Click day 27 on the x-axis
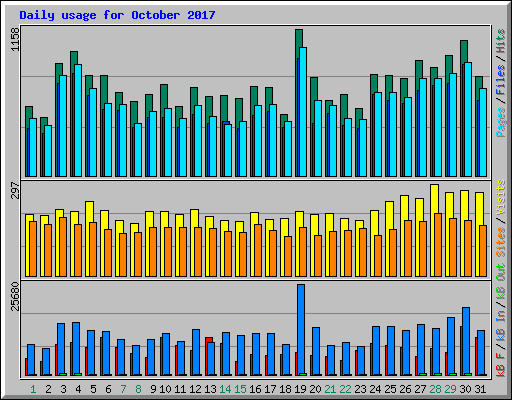512x400 pixels. (420, 389)
